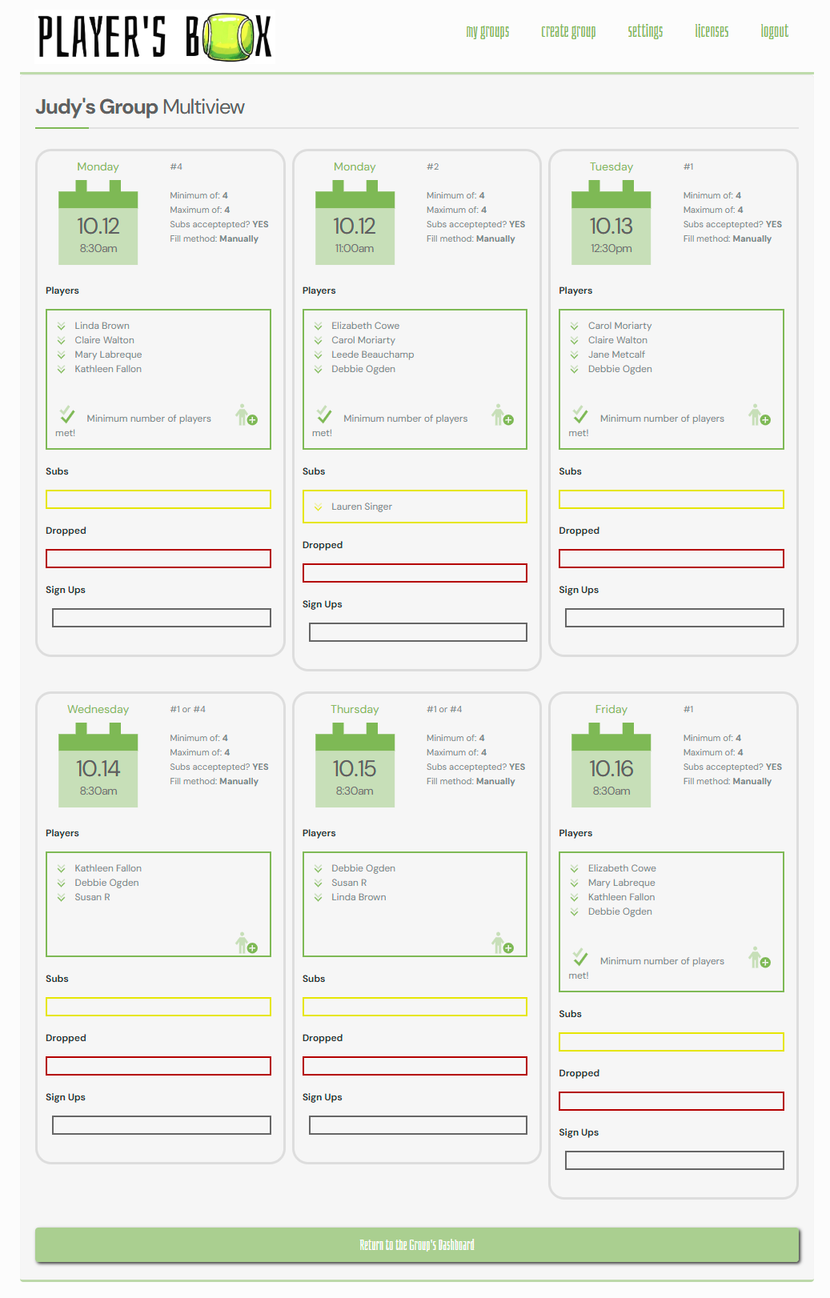
Task: Add a player to Thursday 10.15 match
Action: point(503,942)
